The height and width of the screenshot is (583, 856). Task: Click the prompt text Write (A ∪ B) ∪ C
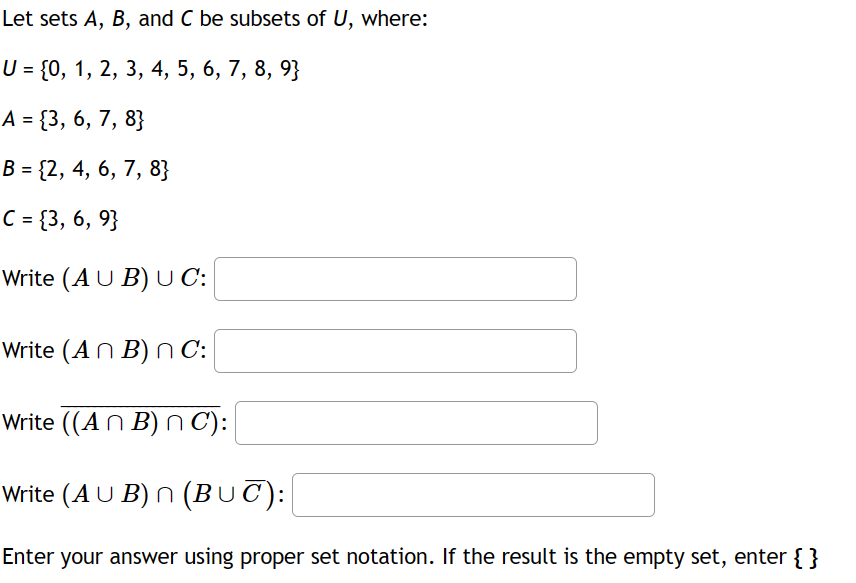click(104, 279)
